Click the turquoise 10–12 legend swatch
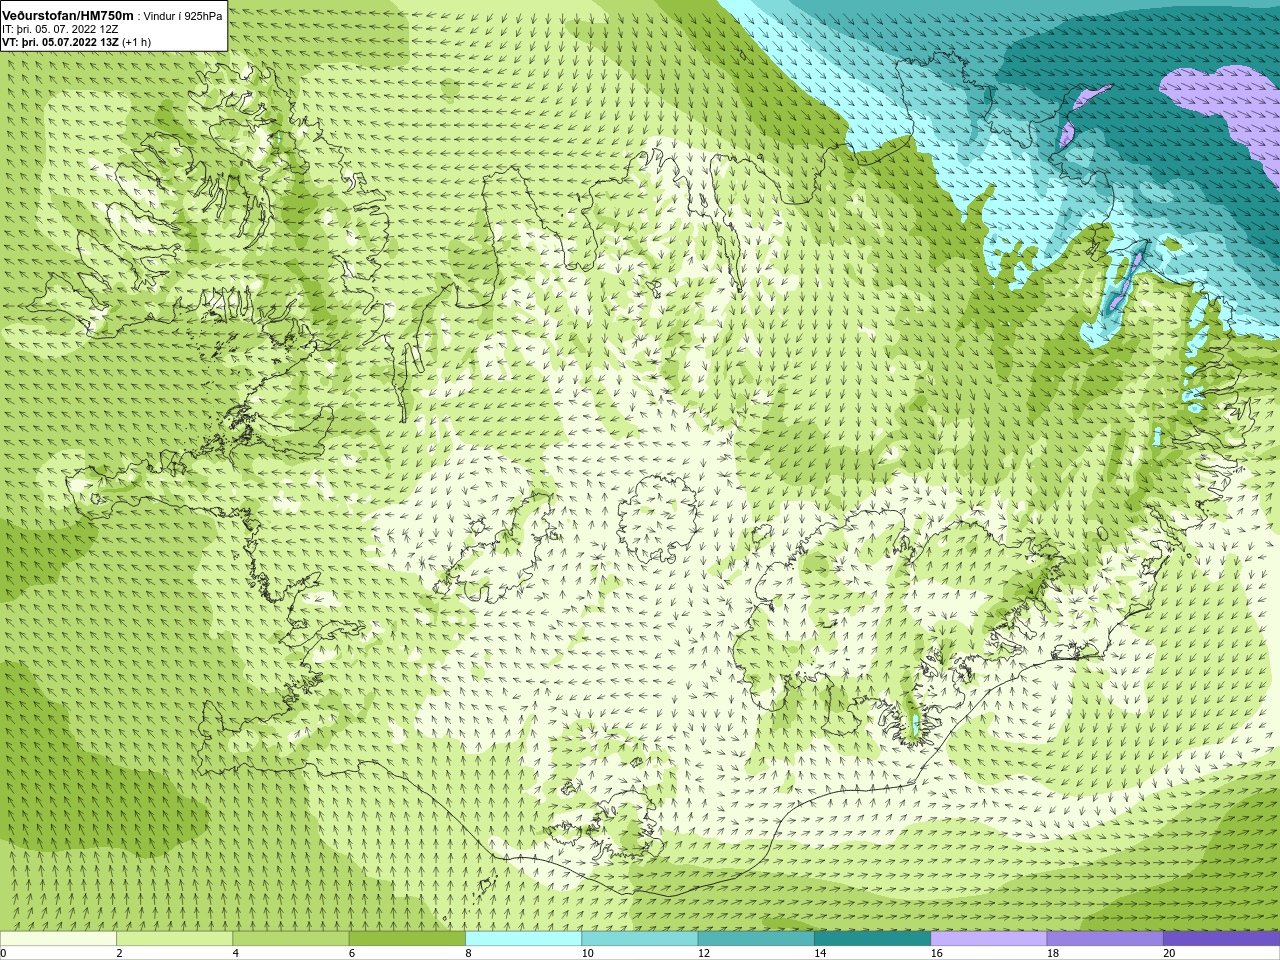This screenshot has height=960, width=1280. point(640,939)
